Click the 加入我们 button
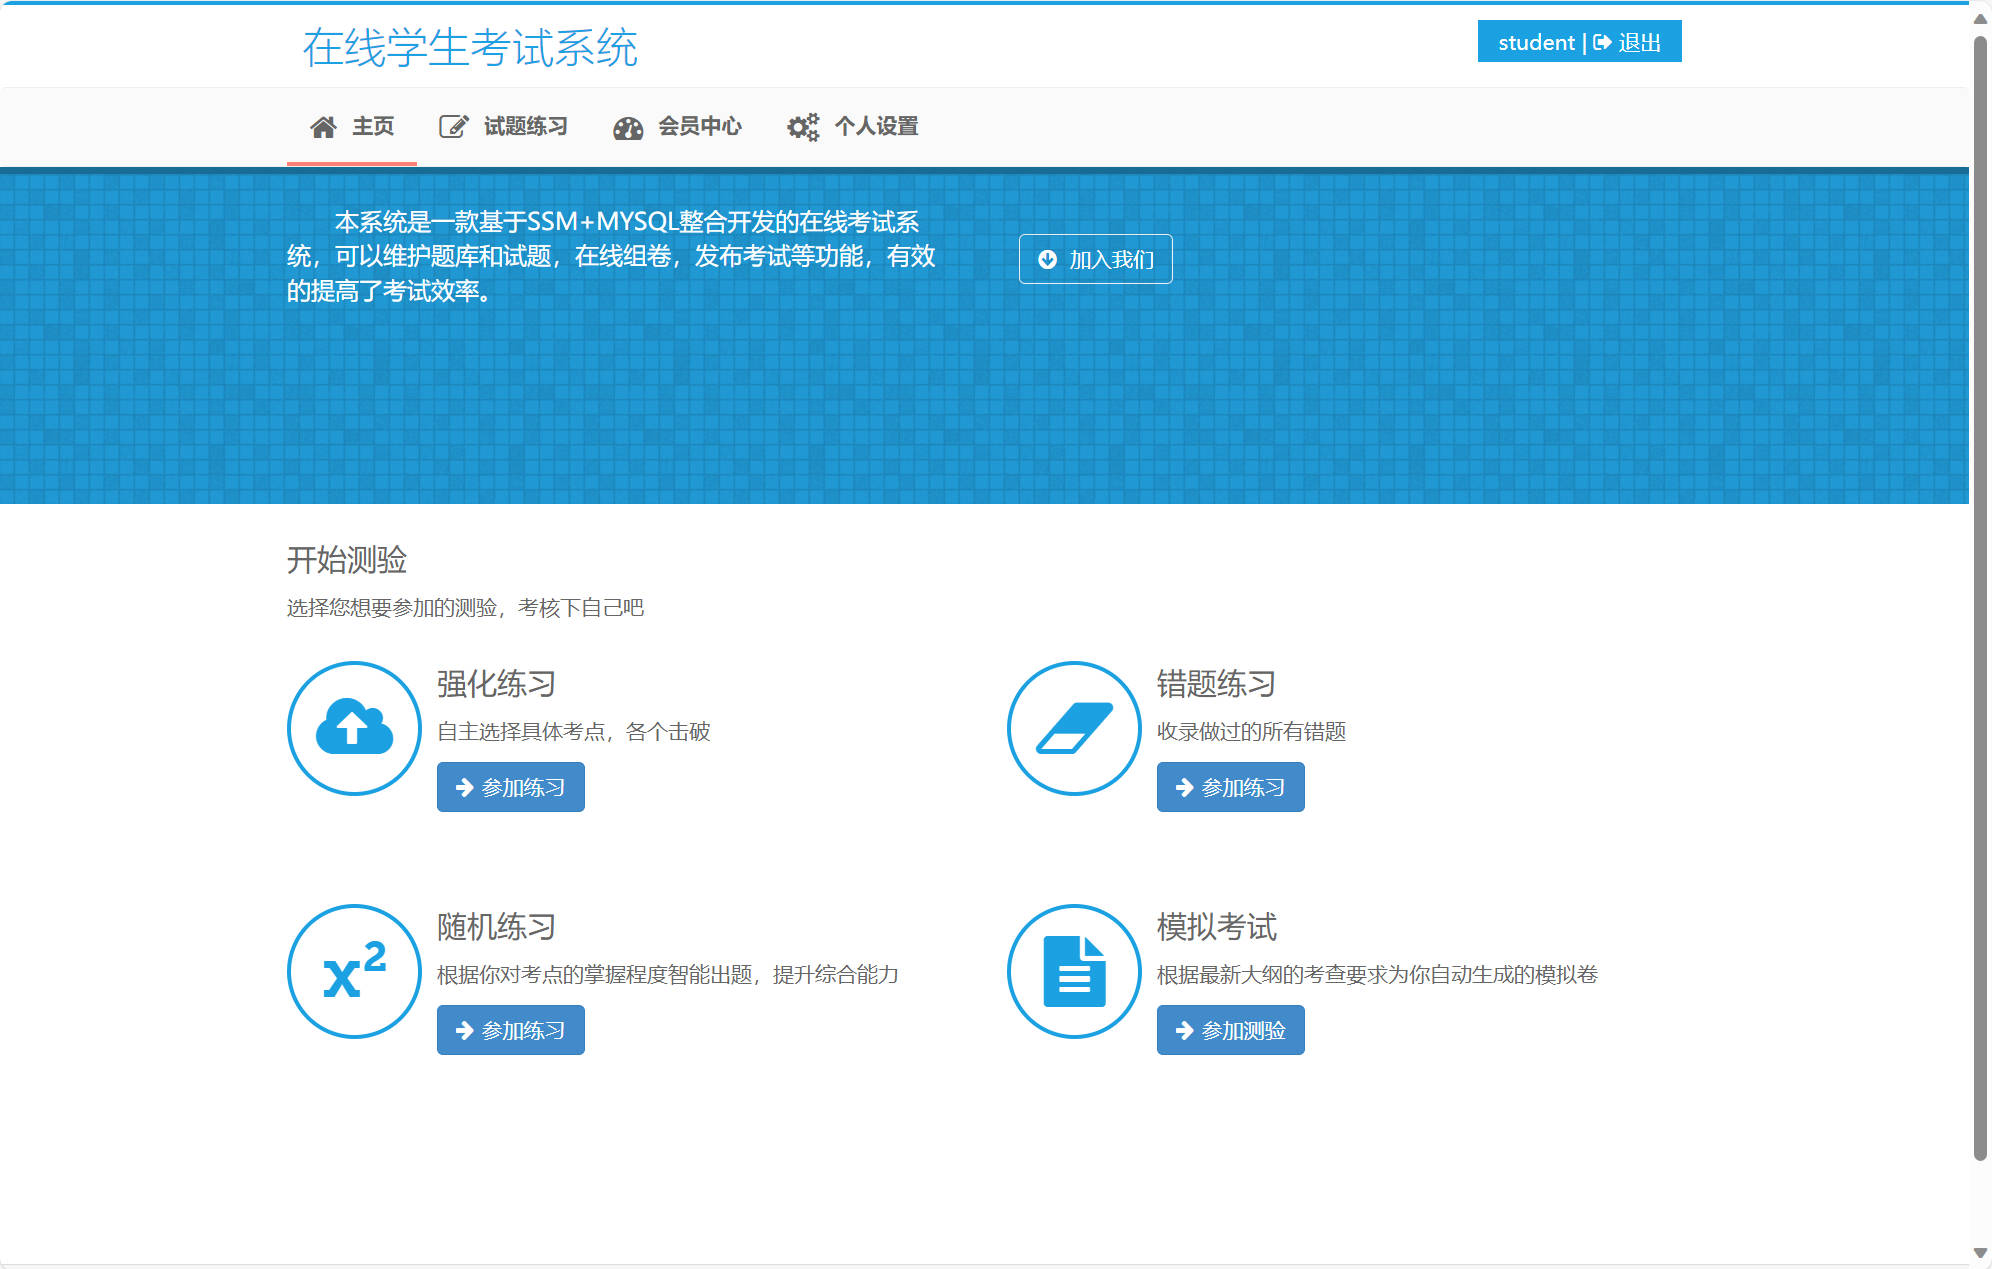Viewport: 1992px width, 1269px height. pos(1095,258)
